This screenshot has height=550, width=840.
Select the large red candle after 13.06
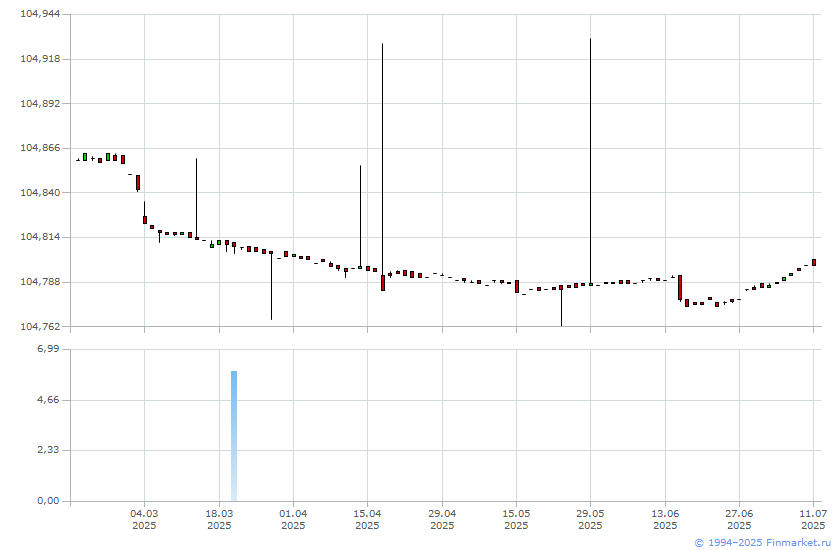(680, 288)
